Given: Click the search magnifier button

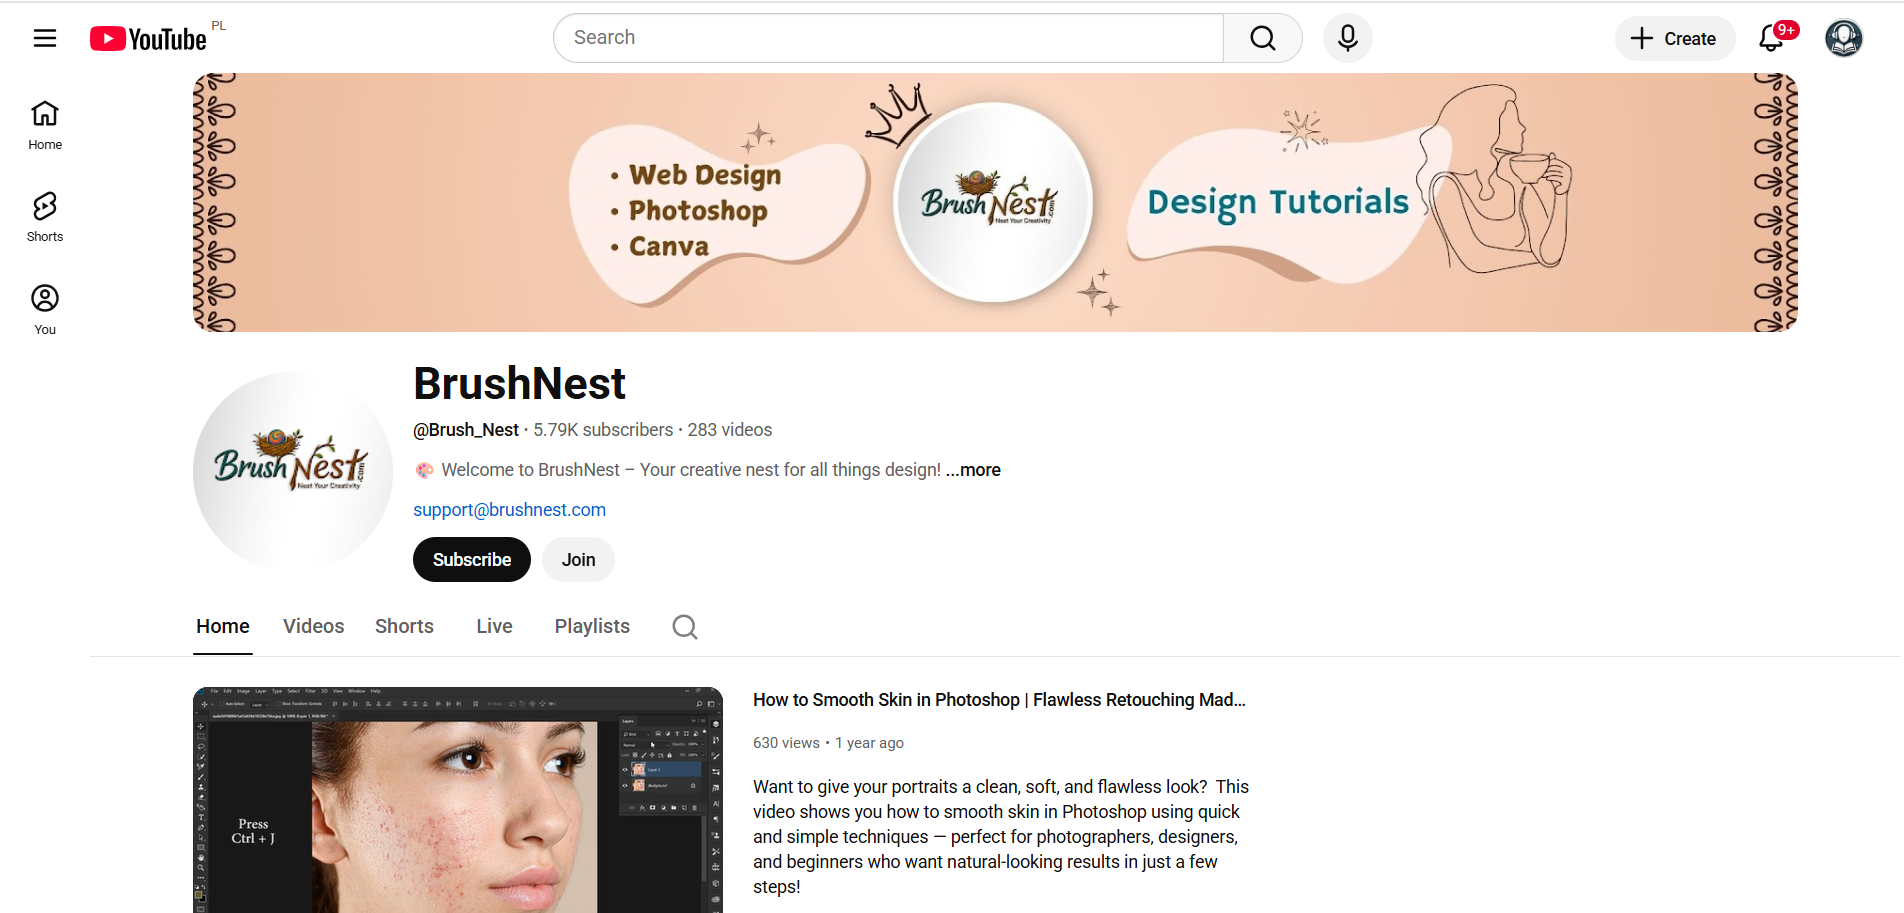Looking at the screenshot, I should point(1262,38).
